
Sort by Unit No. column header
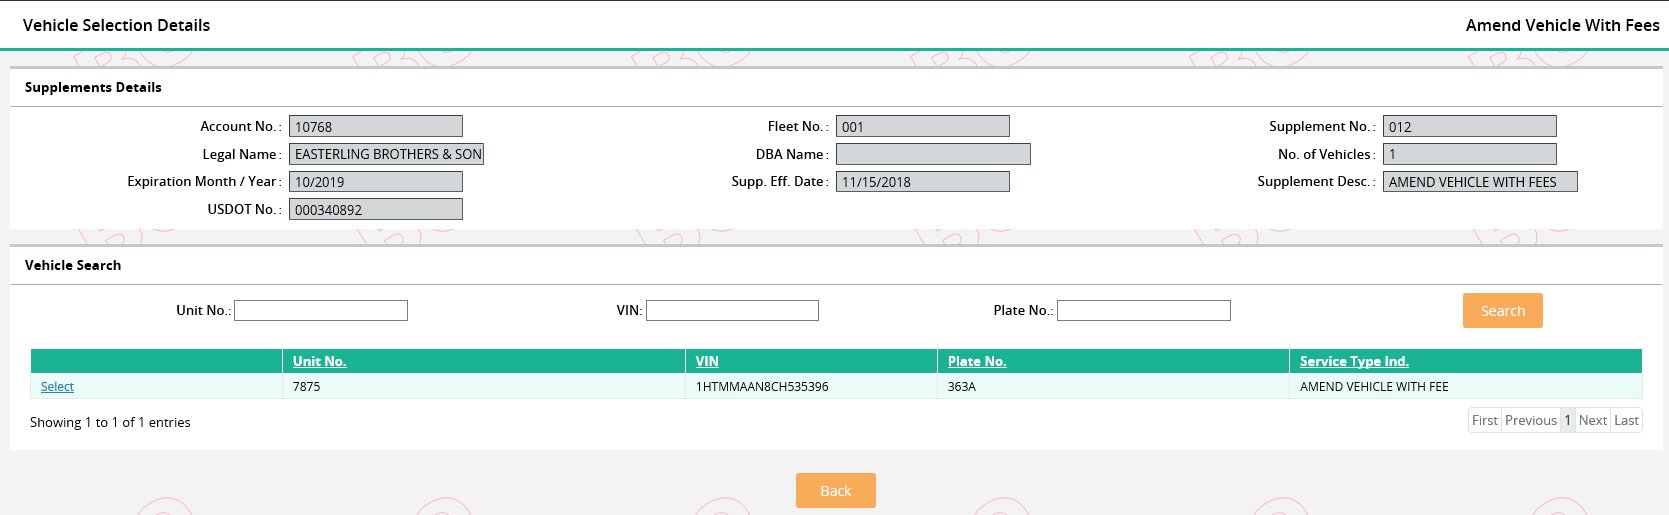click(x=319, y=361)
